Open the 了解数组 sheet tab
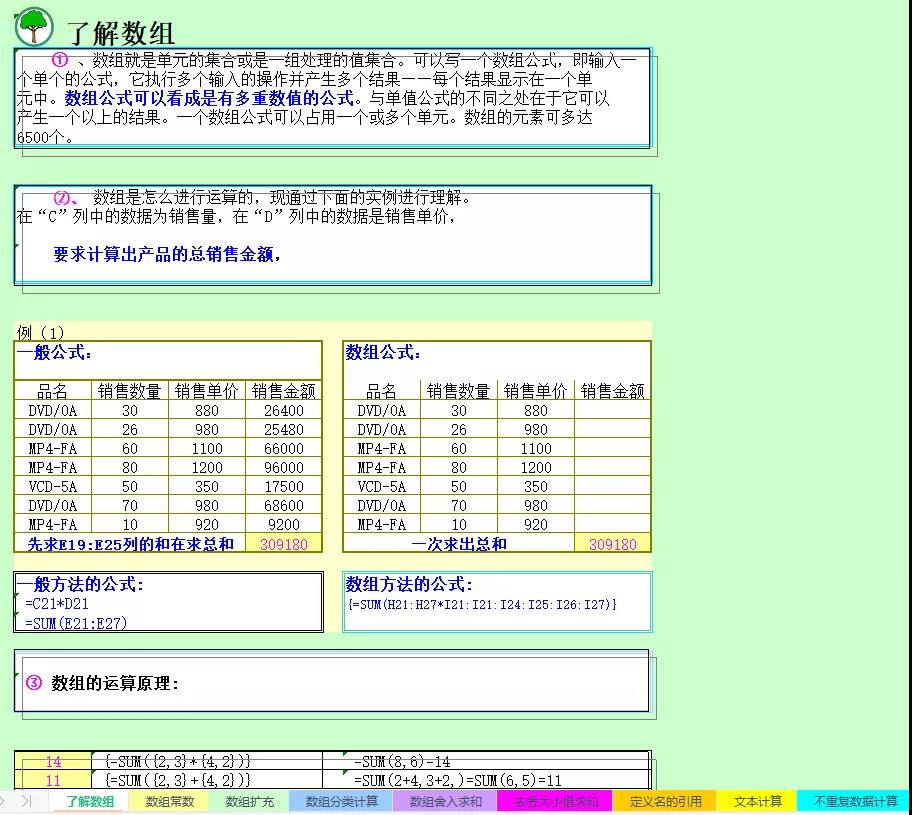The image size is (912, 815). (90, 801)
